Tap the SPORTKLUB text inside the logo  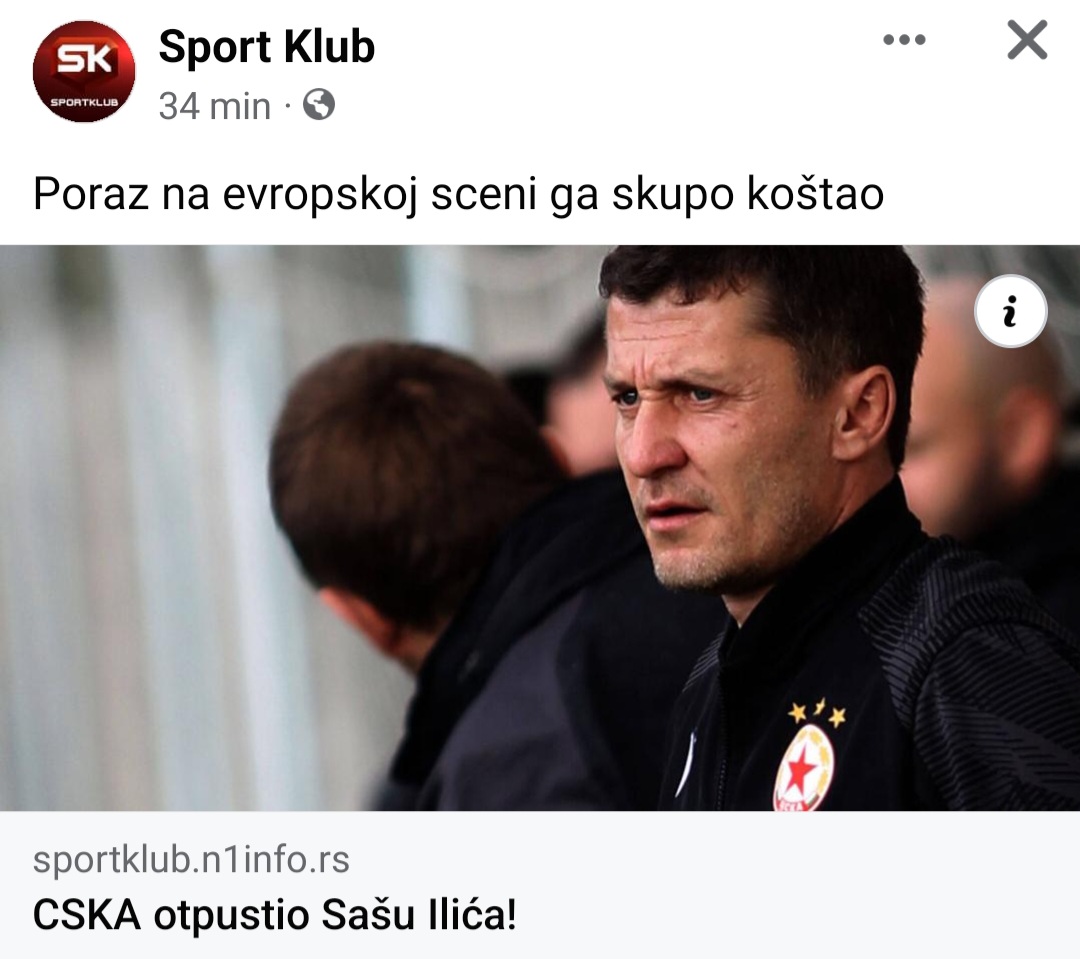pyautogui.click(x=84, y=102)
